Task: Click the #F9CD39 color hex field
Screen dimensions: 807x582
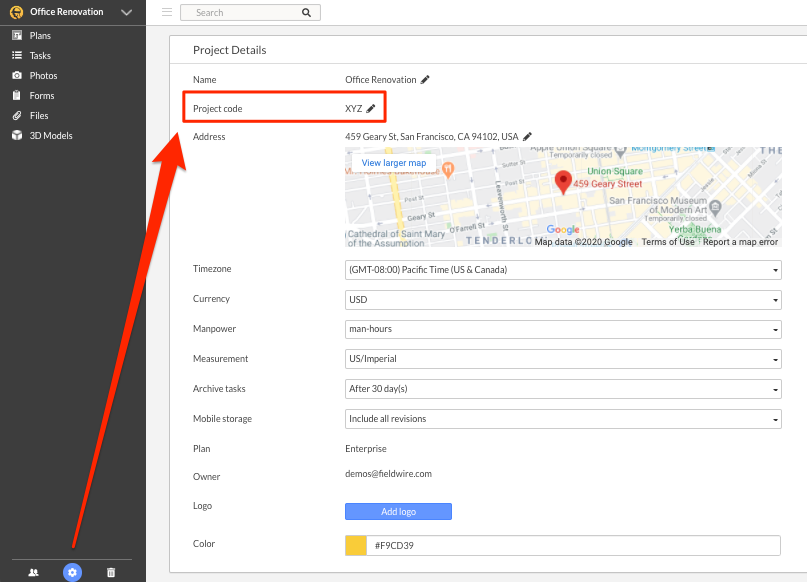Action: [x=573, y=545]
